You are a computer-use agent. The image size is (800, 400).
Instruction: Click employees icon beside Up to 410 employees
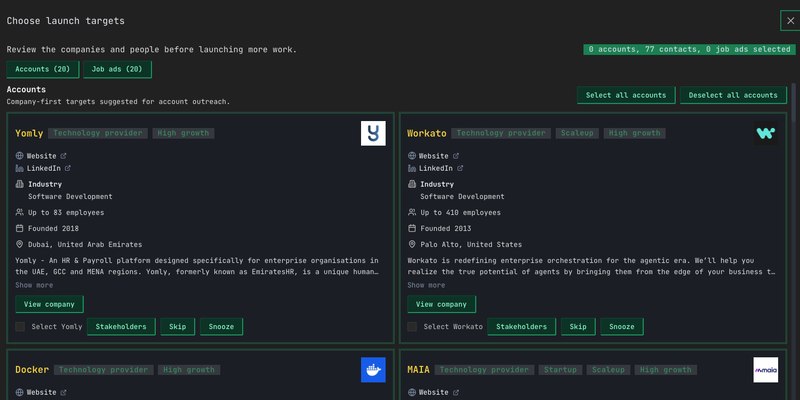pyautogui.click(x=412, y=212)
